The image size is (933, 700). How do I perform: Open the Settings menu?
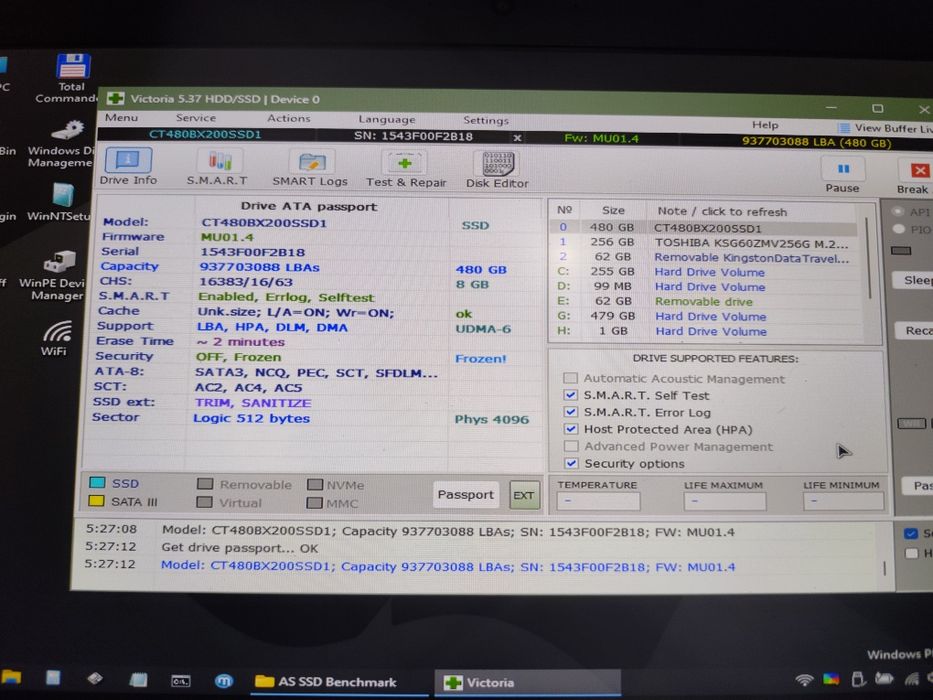point(486,120)
